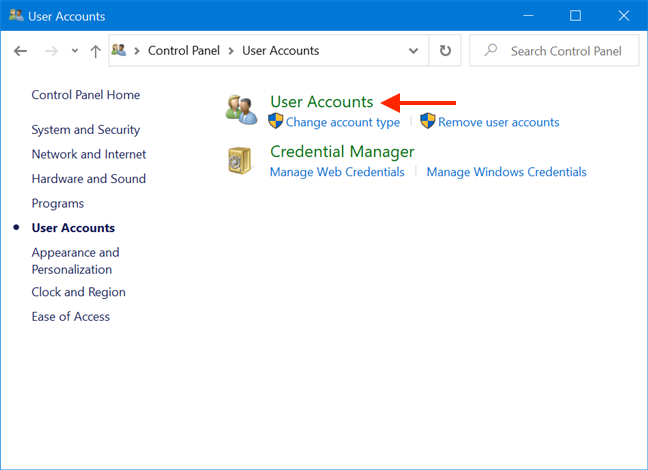Select User Accounts breadcrumb item

pyautogui.click(x=281, y=50)
